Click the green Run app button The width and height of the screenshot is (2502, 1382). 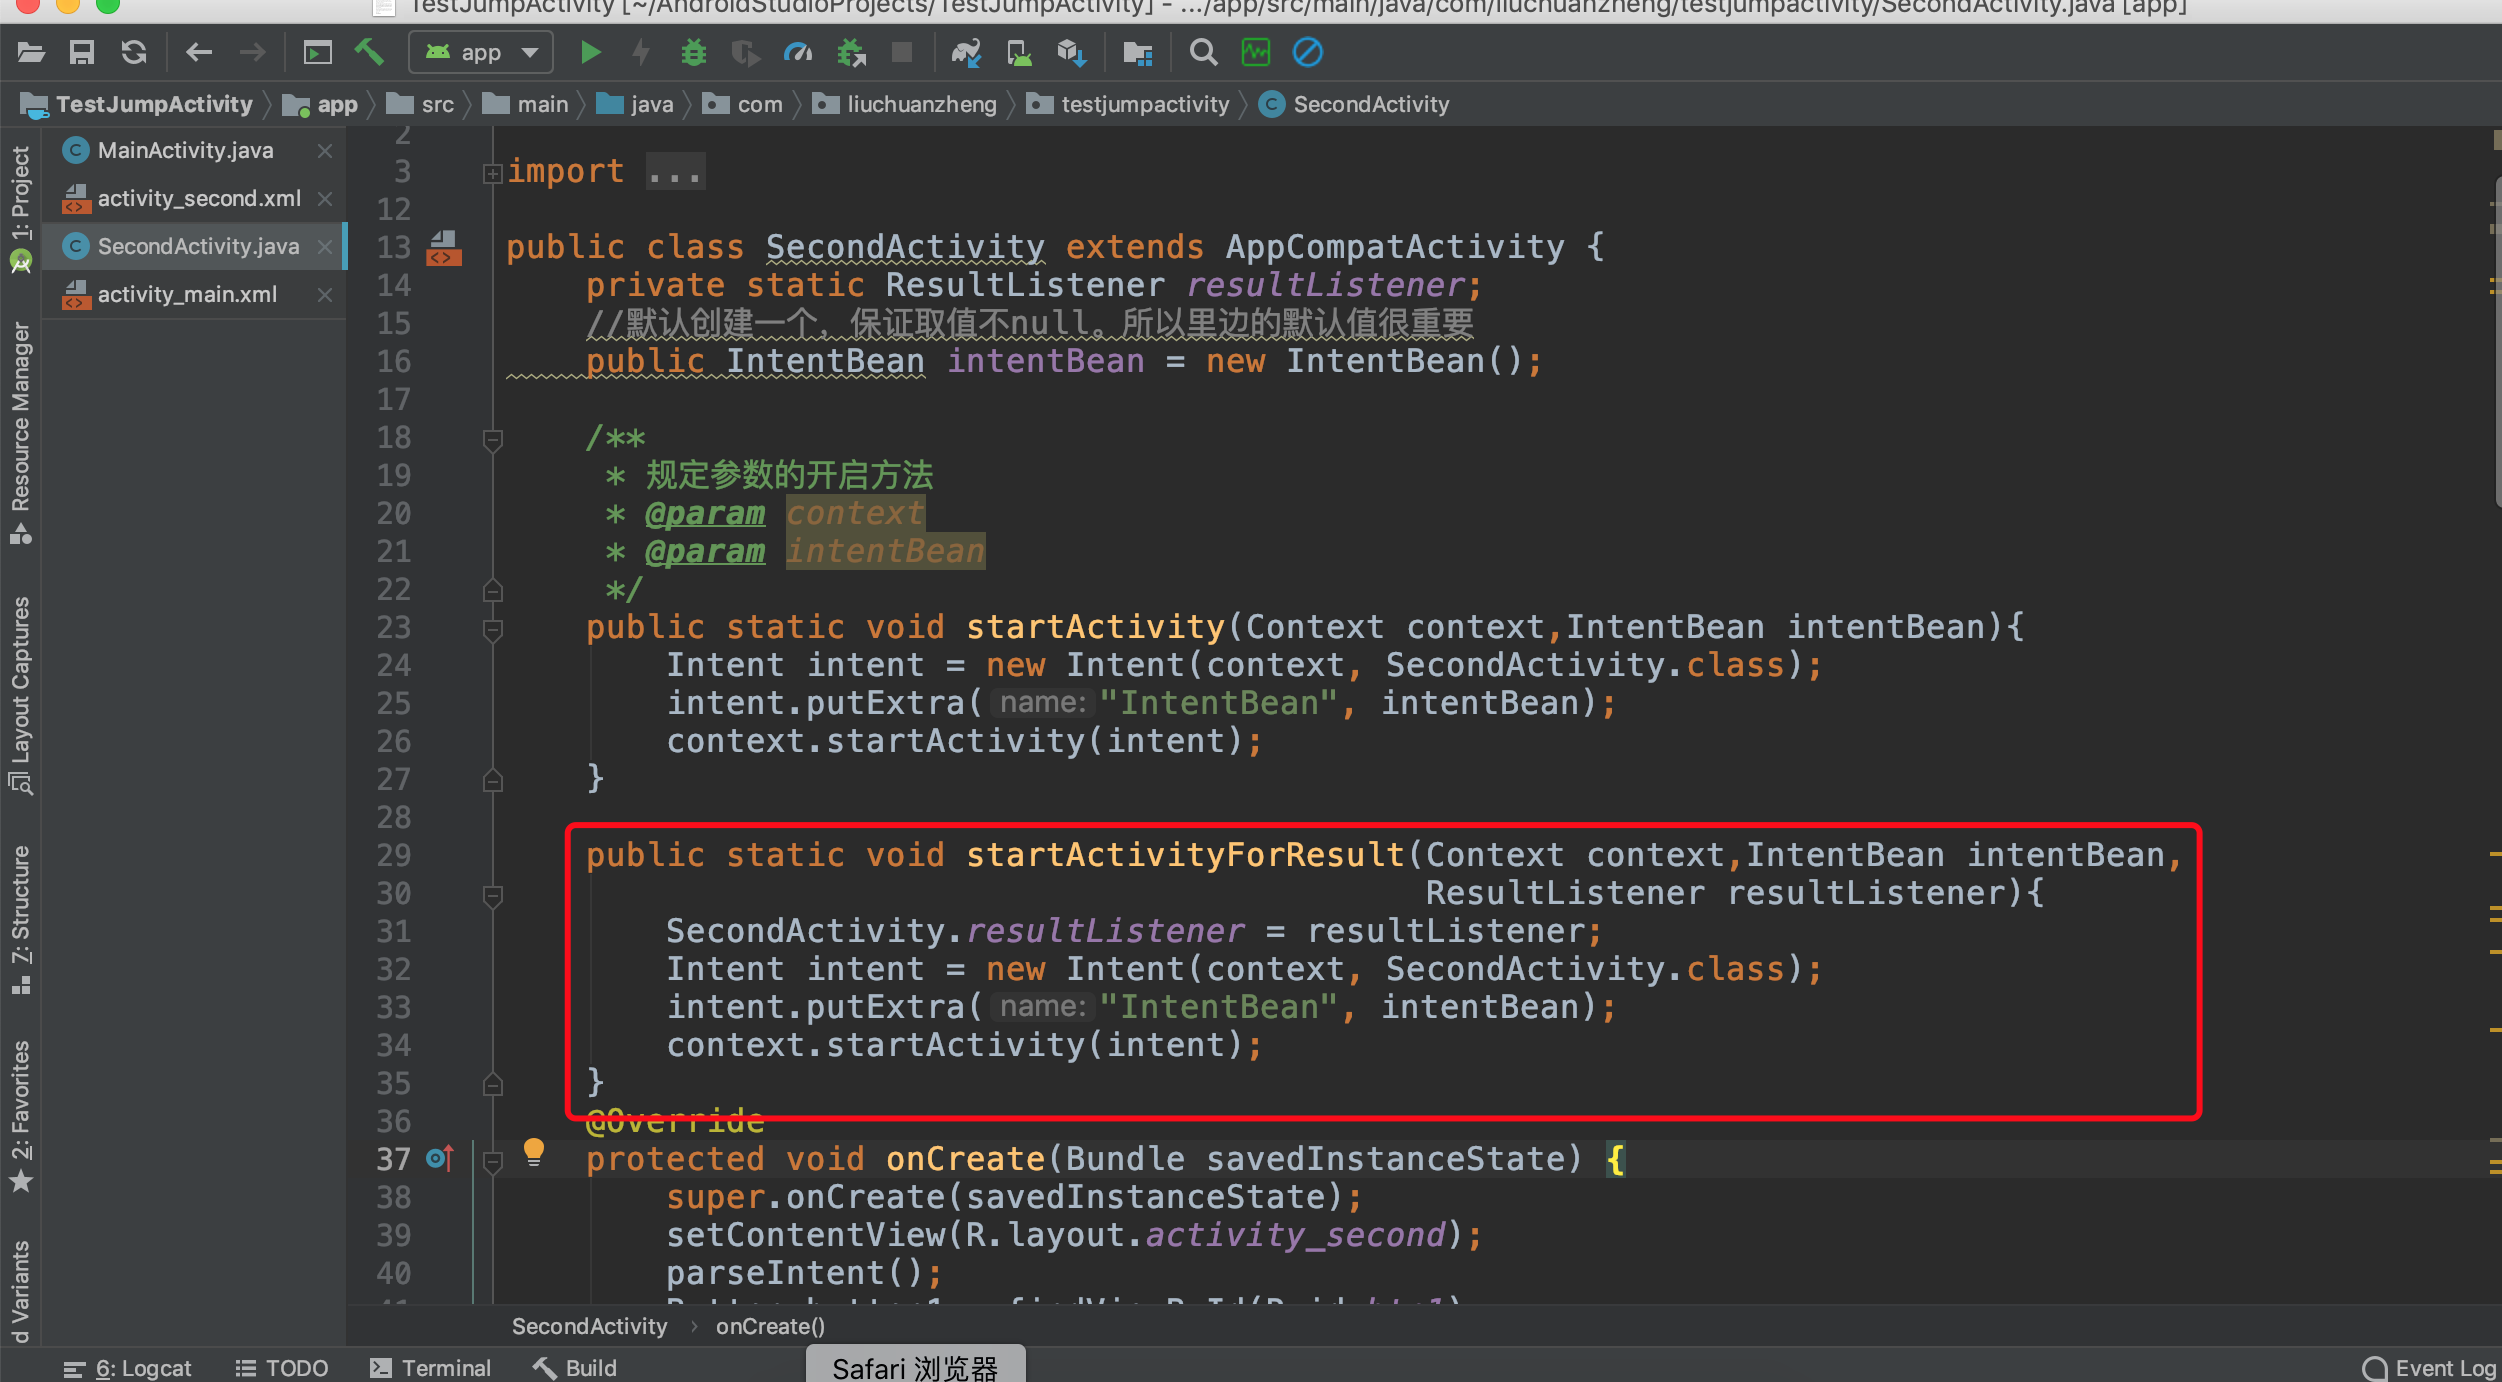coord(590,52)
